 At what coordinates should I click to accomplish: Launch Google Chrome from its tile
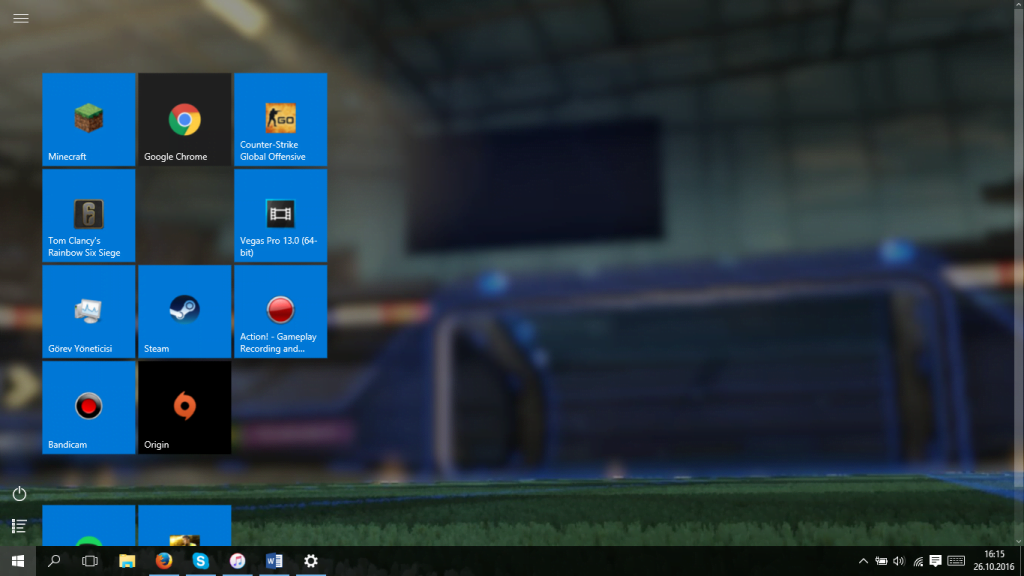[x=184, y=119]
